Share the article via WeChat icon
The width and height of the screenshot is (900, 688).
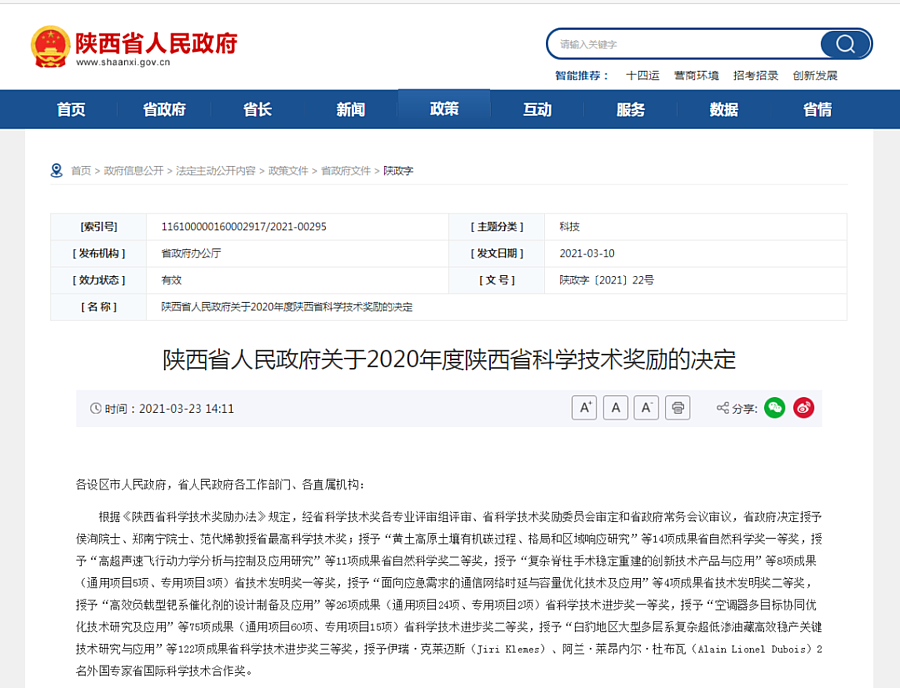(773, 408)
